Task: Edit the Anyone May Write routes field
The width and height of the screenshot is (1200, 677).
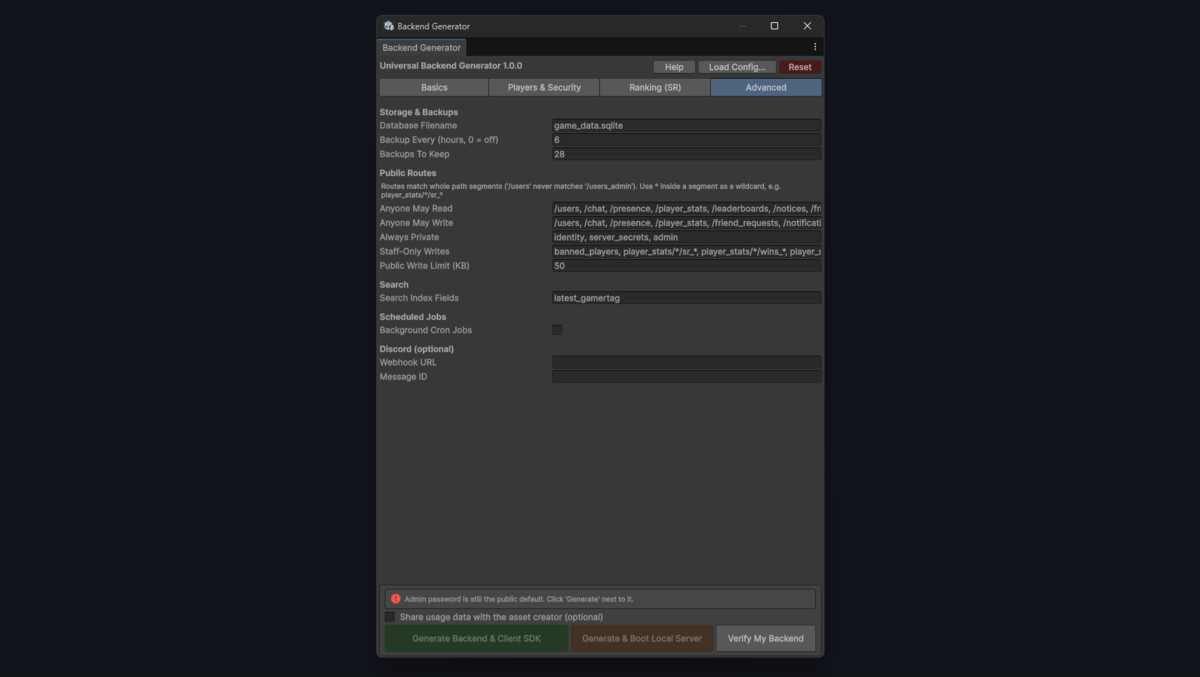Action: [687, 223]
